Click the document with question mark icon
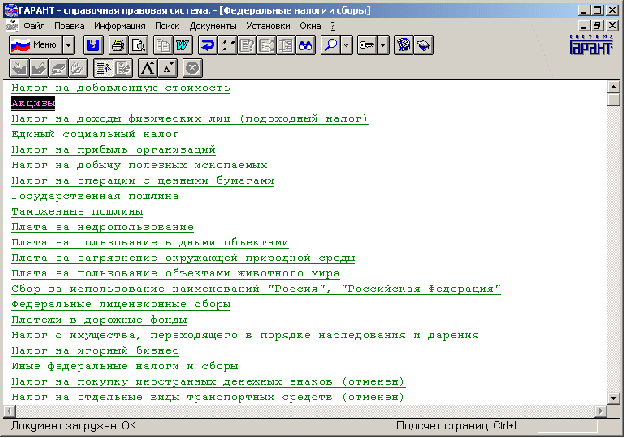The image size is (625, 438). pyautogui.click(x=247, y=45)
